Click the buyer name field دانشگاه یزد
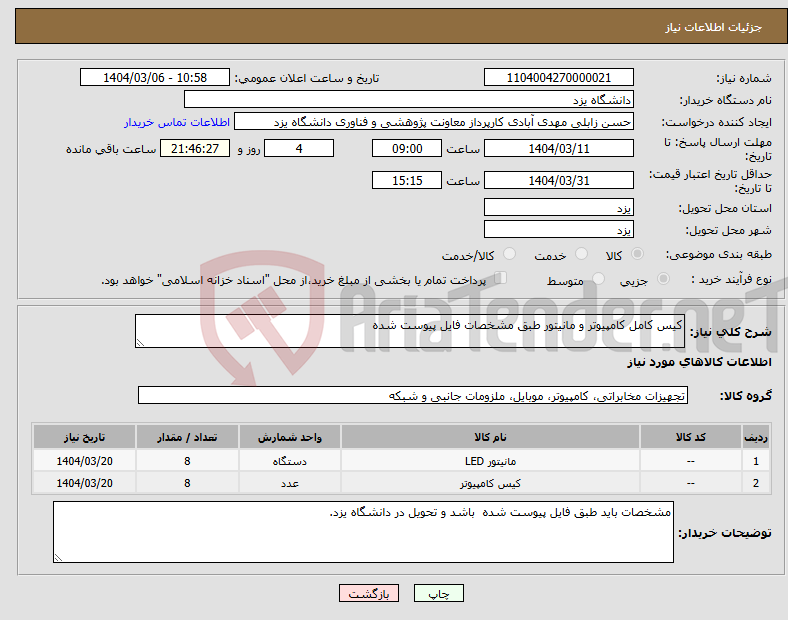Image resolution: width=788 pixels, height=620 pixels. (x=409, y=99)
